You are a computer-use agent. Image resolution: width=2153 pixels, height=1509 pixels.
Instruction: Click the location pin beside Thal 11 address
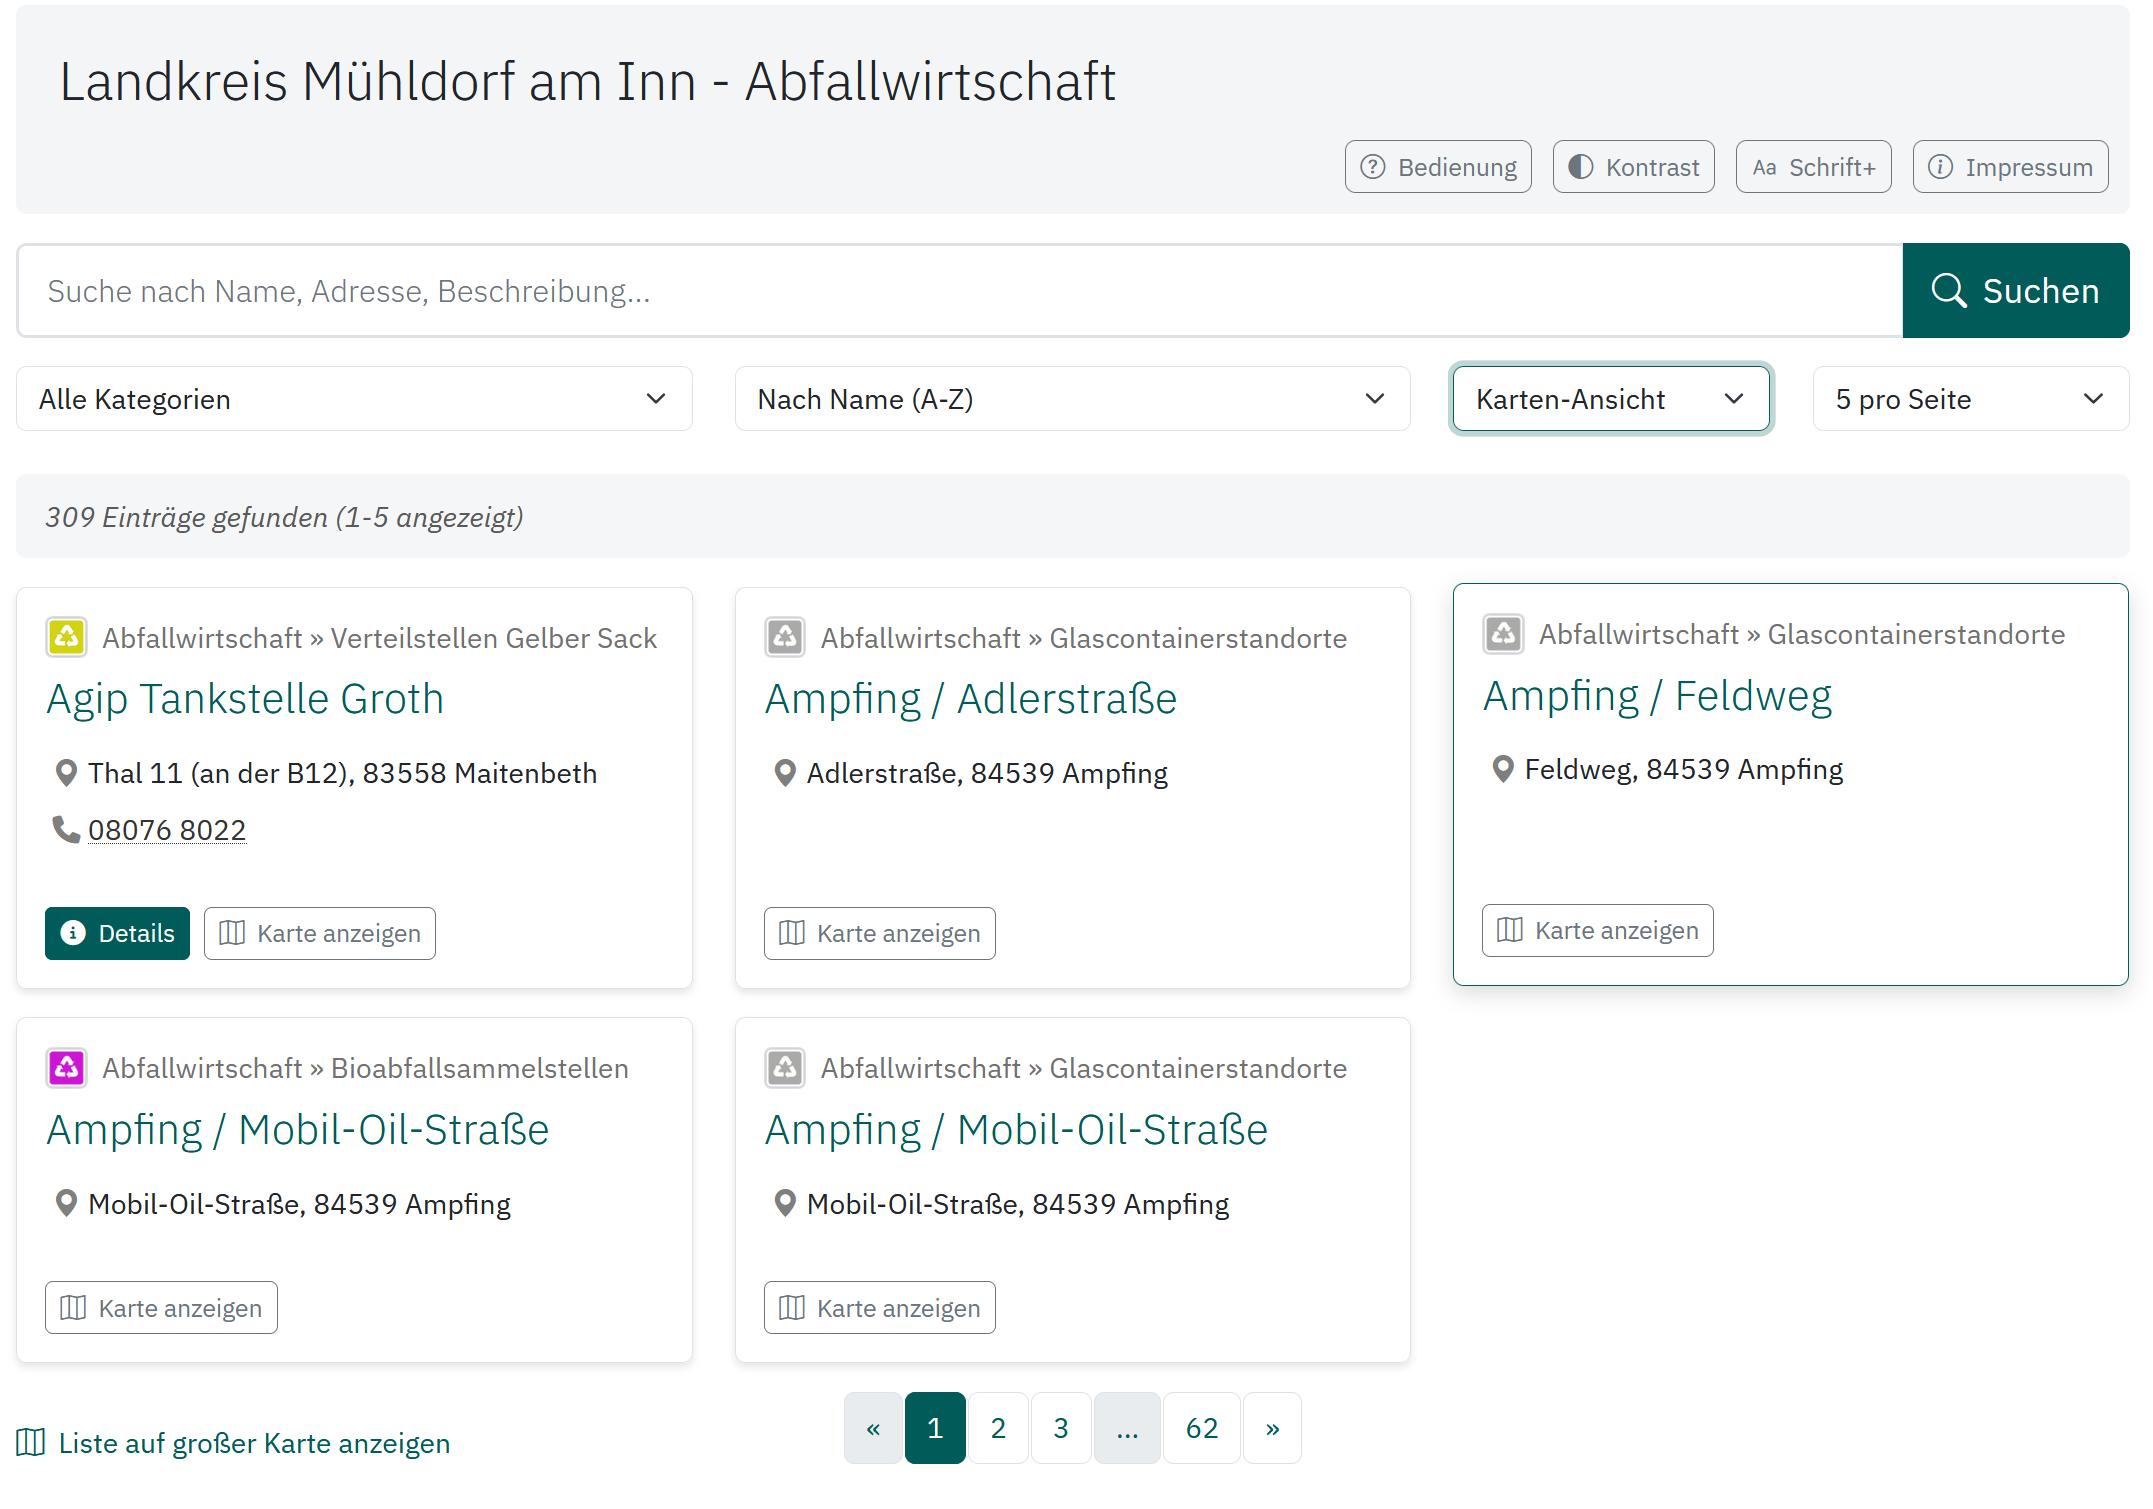pyautogui.click(x=66, y=772)
